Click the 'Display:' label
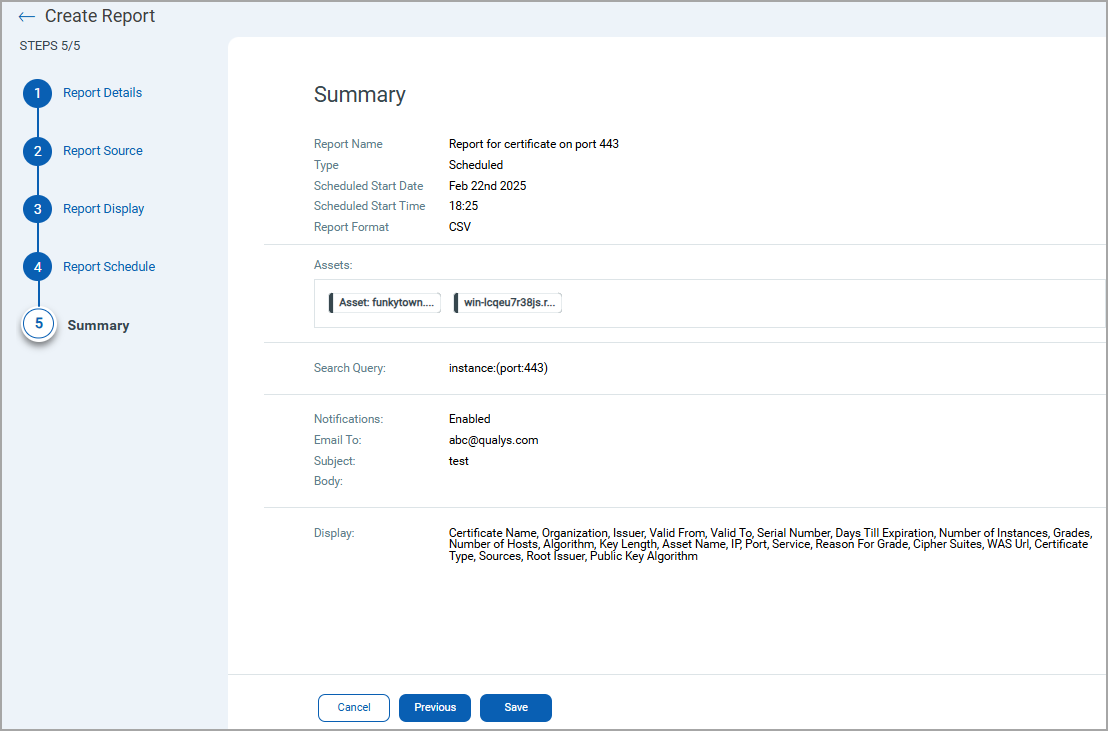This screenshot has width=1108, height=731. (334, 533)
